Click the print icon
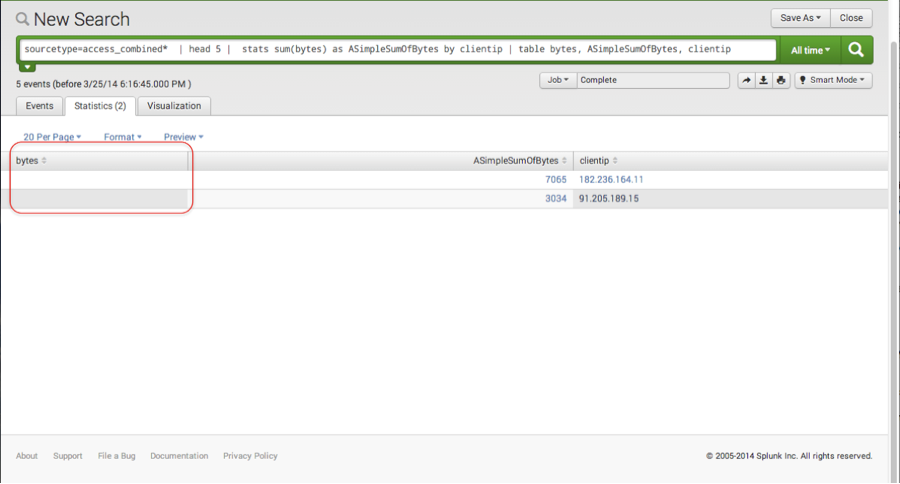 click(781, 80)
